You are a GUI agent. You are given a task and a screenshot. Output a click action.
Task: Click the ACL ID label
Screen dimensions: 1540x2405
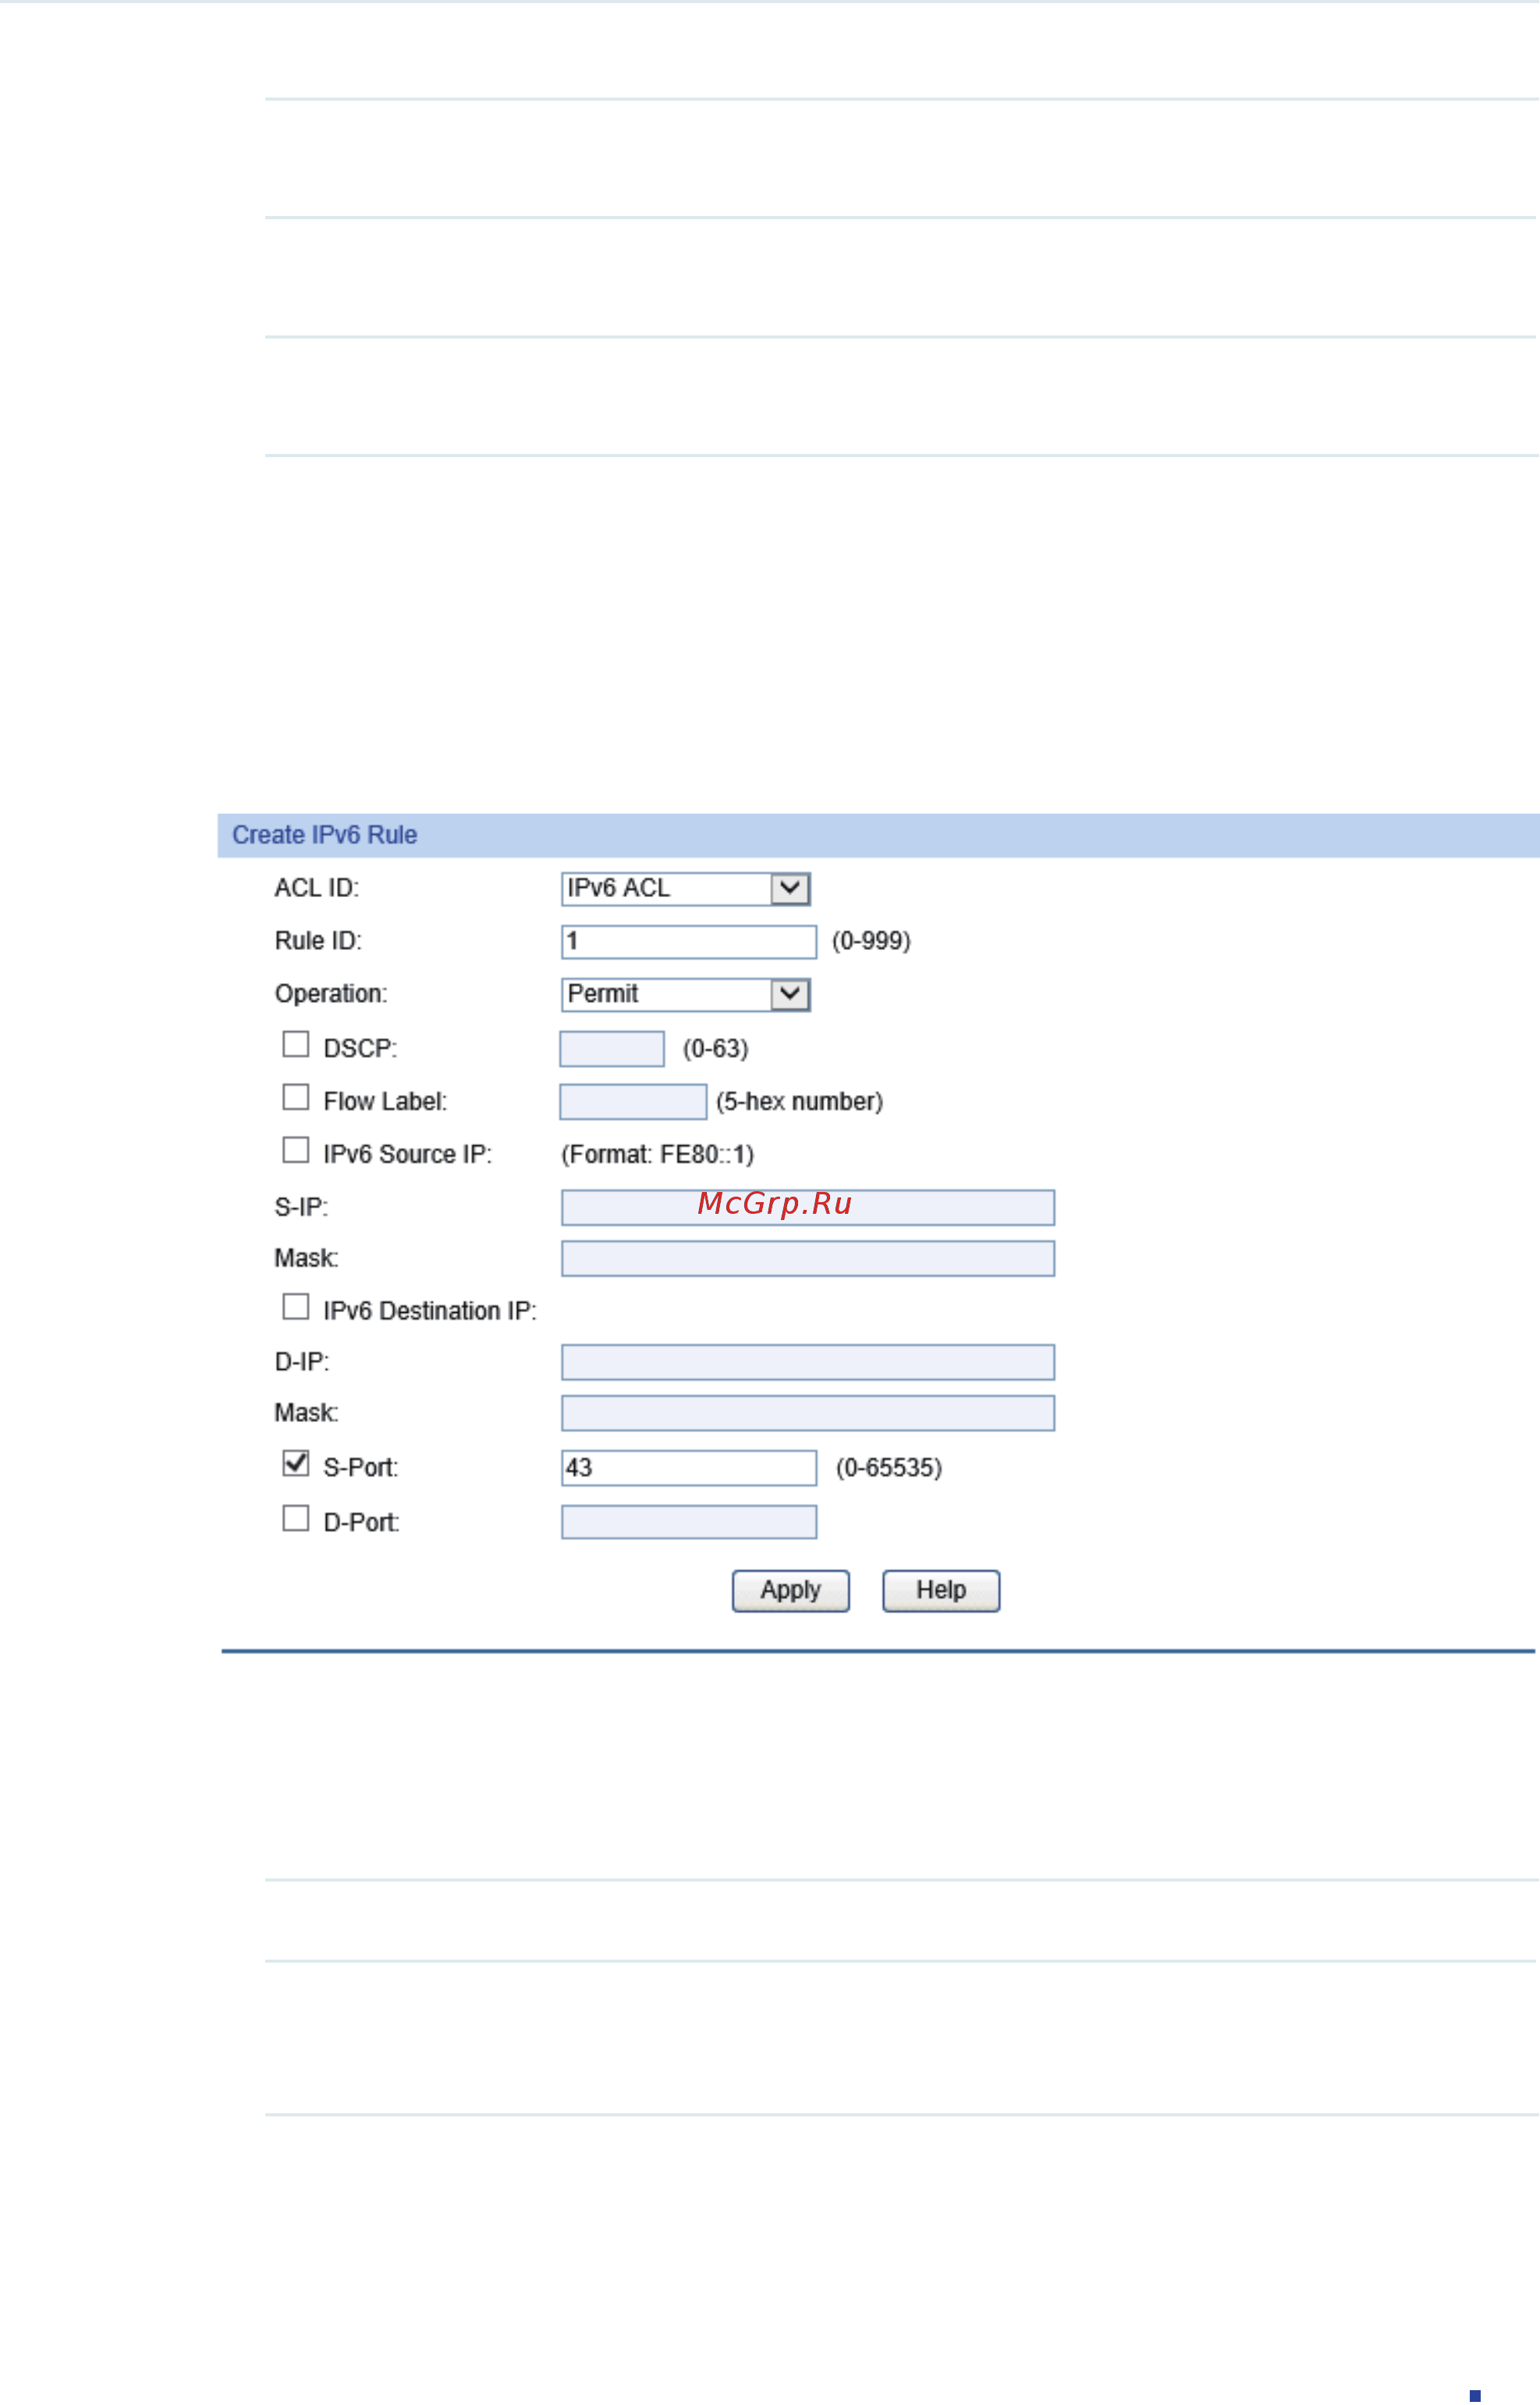pos(316,888)
